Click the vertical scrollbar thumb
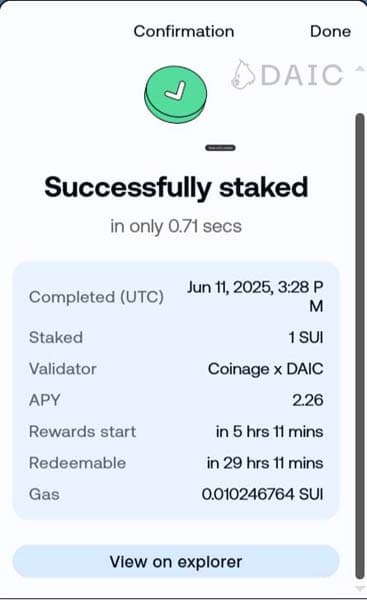The image size is (367, 600). pos(359,346)
